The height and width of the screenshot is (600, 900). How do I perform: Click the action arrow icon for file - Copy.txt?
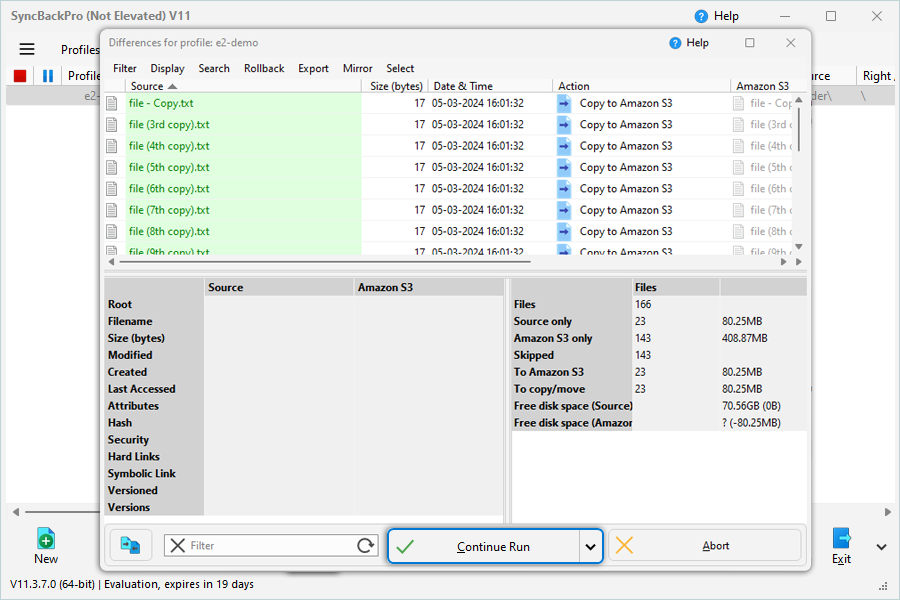coord(564,103)
